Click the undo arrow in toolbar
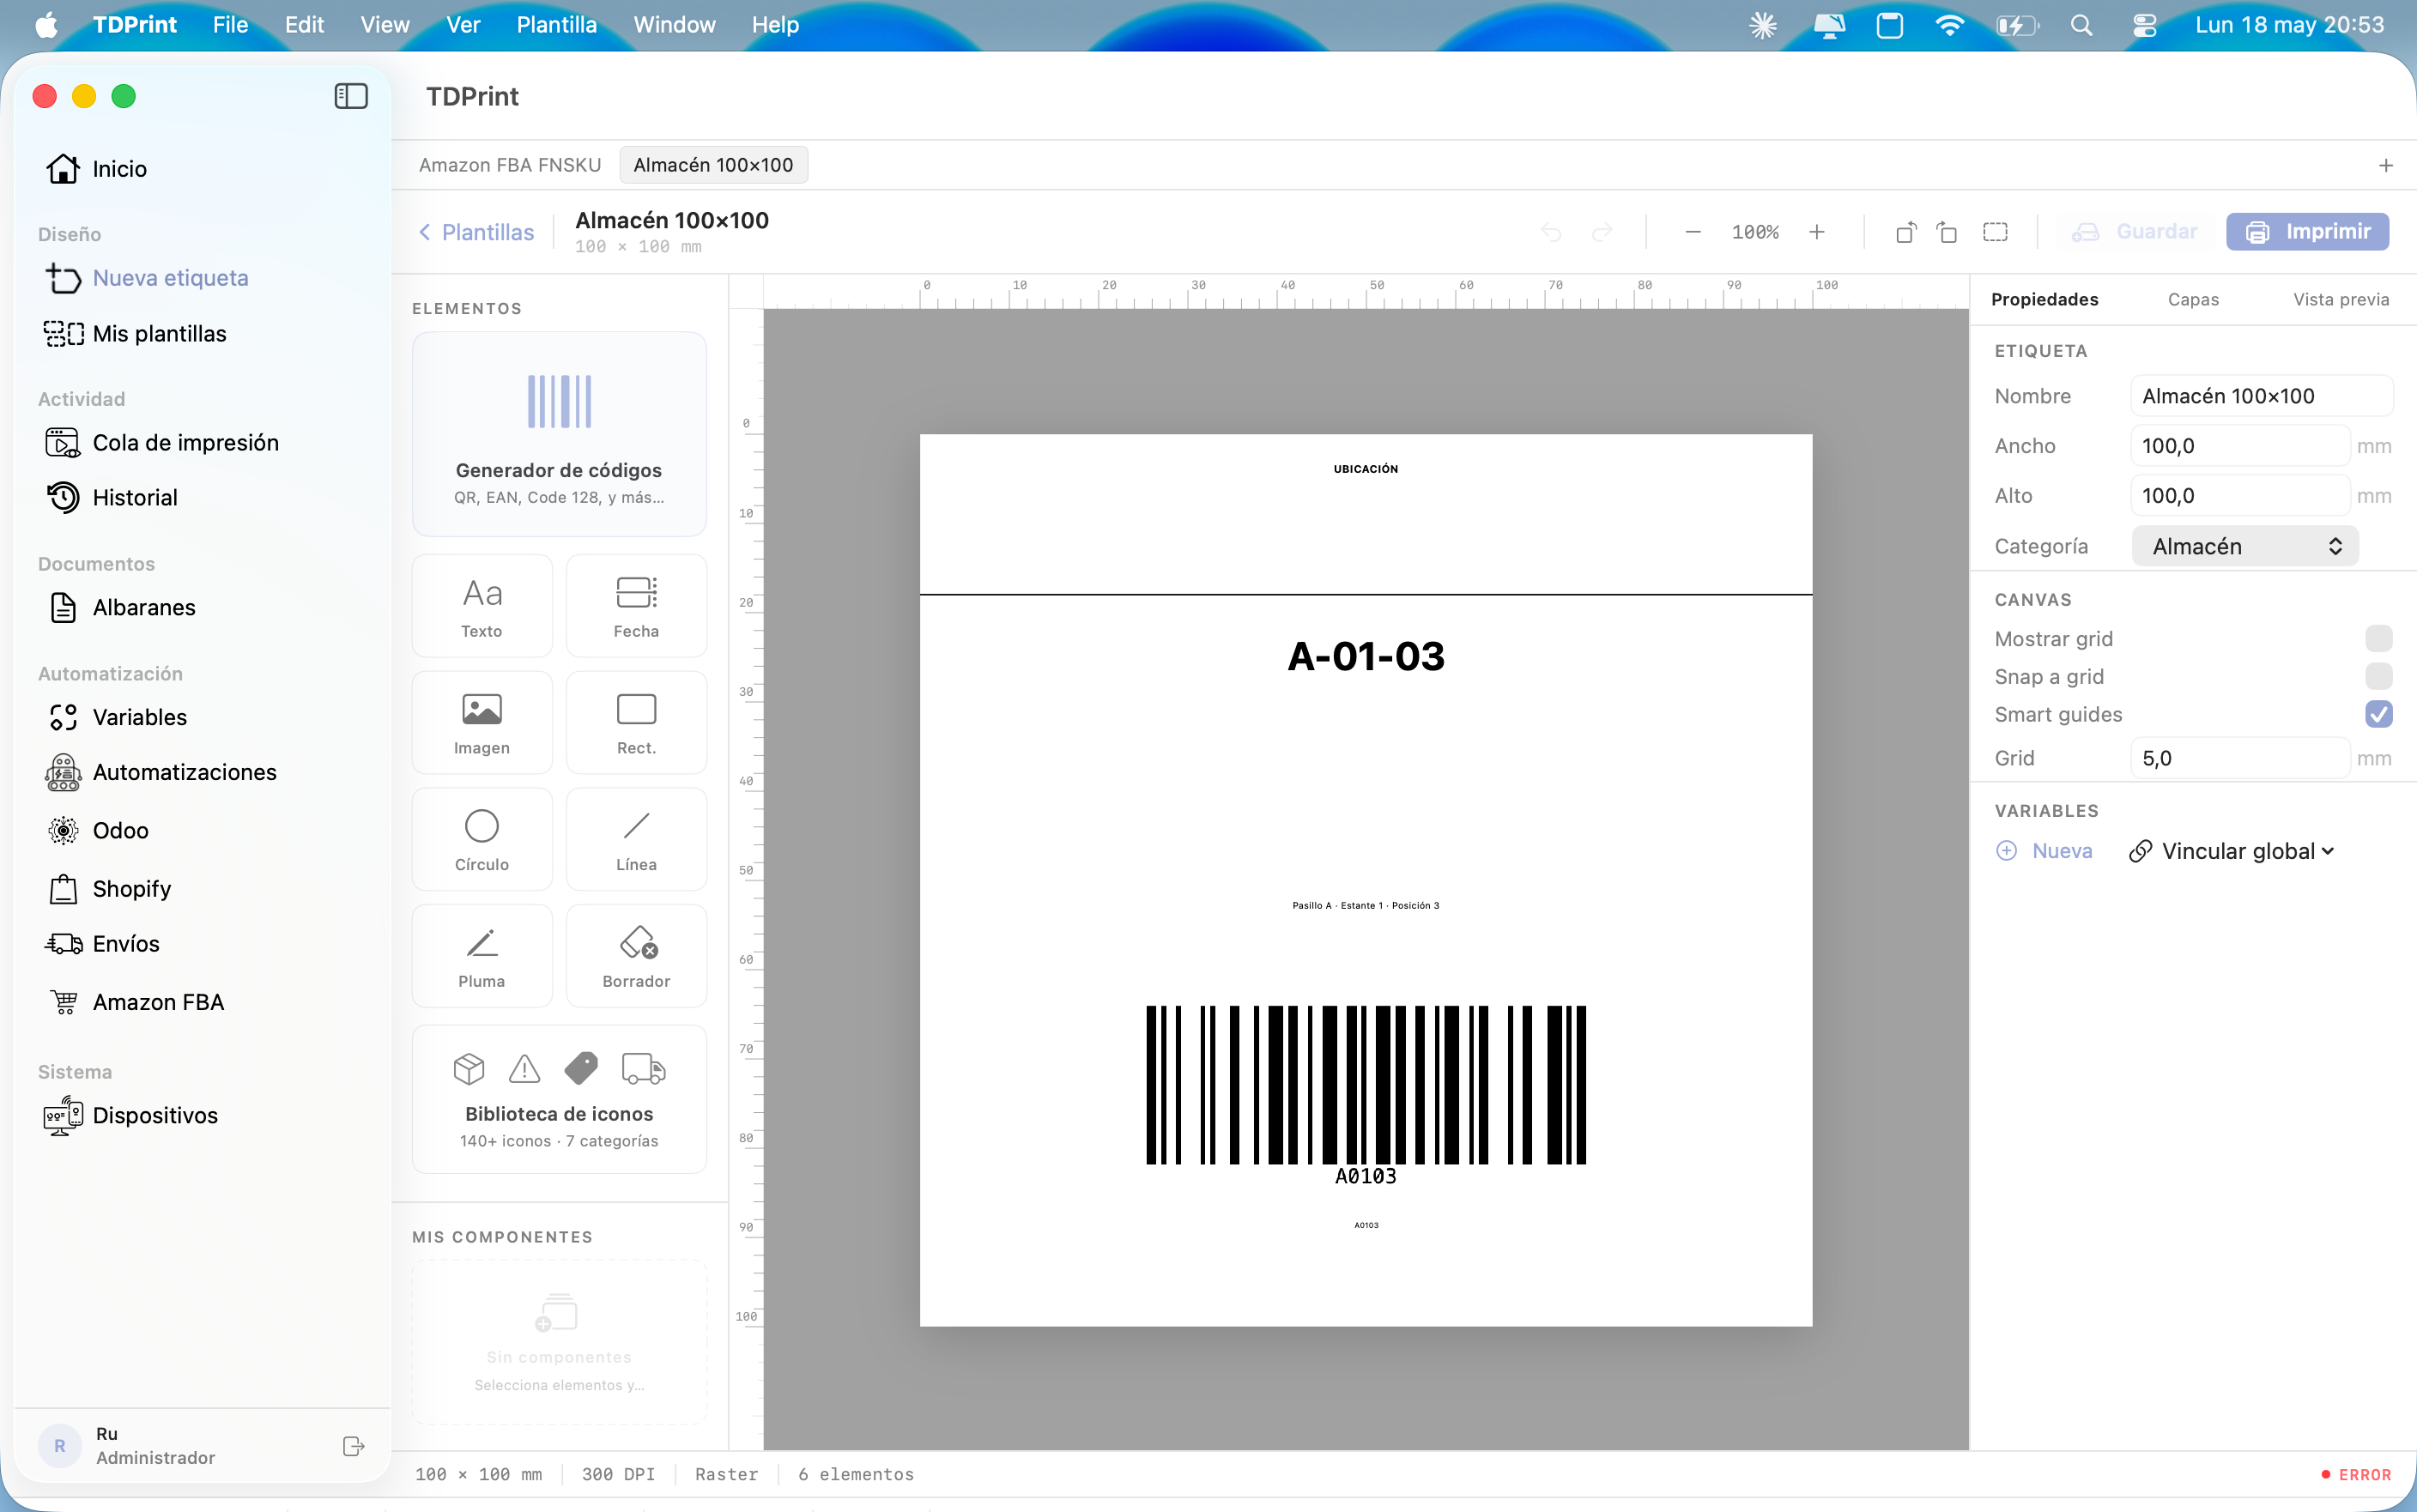Viewport: 2417px width, 1512px height. (1551, 232)
